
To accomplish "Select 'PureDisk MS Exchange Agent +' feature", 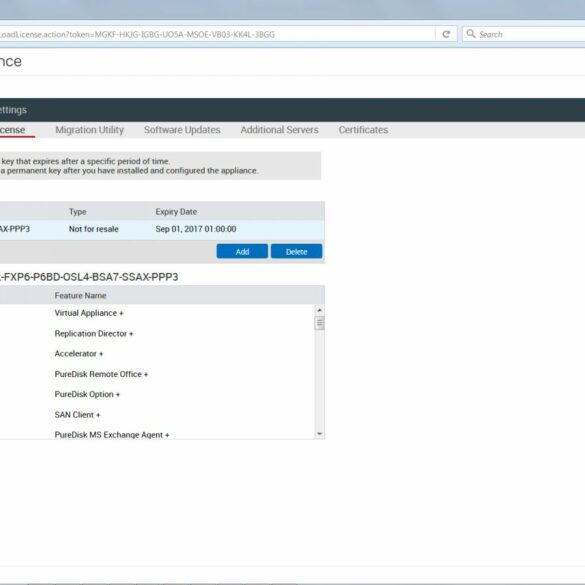I will click(x=112, y=435).
